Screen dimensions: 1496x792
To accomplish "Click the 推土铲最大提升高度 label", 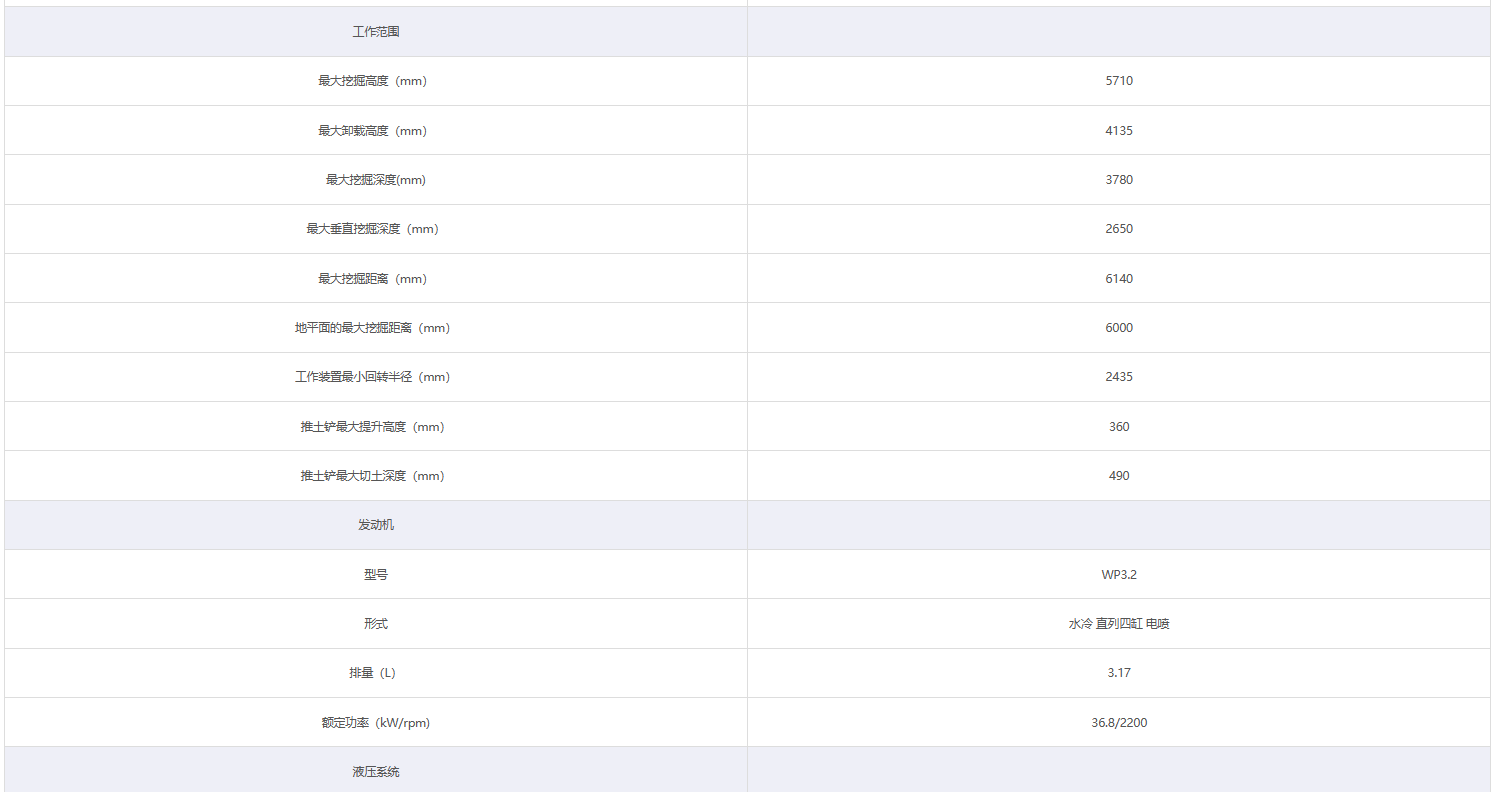I will coord(372,427).
